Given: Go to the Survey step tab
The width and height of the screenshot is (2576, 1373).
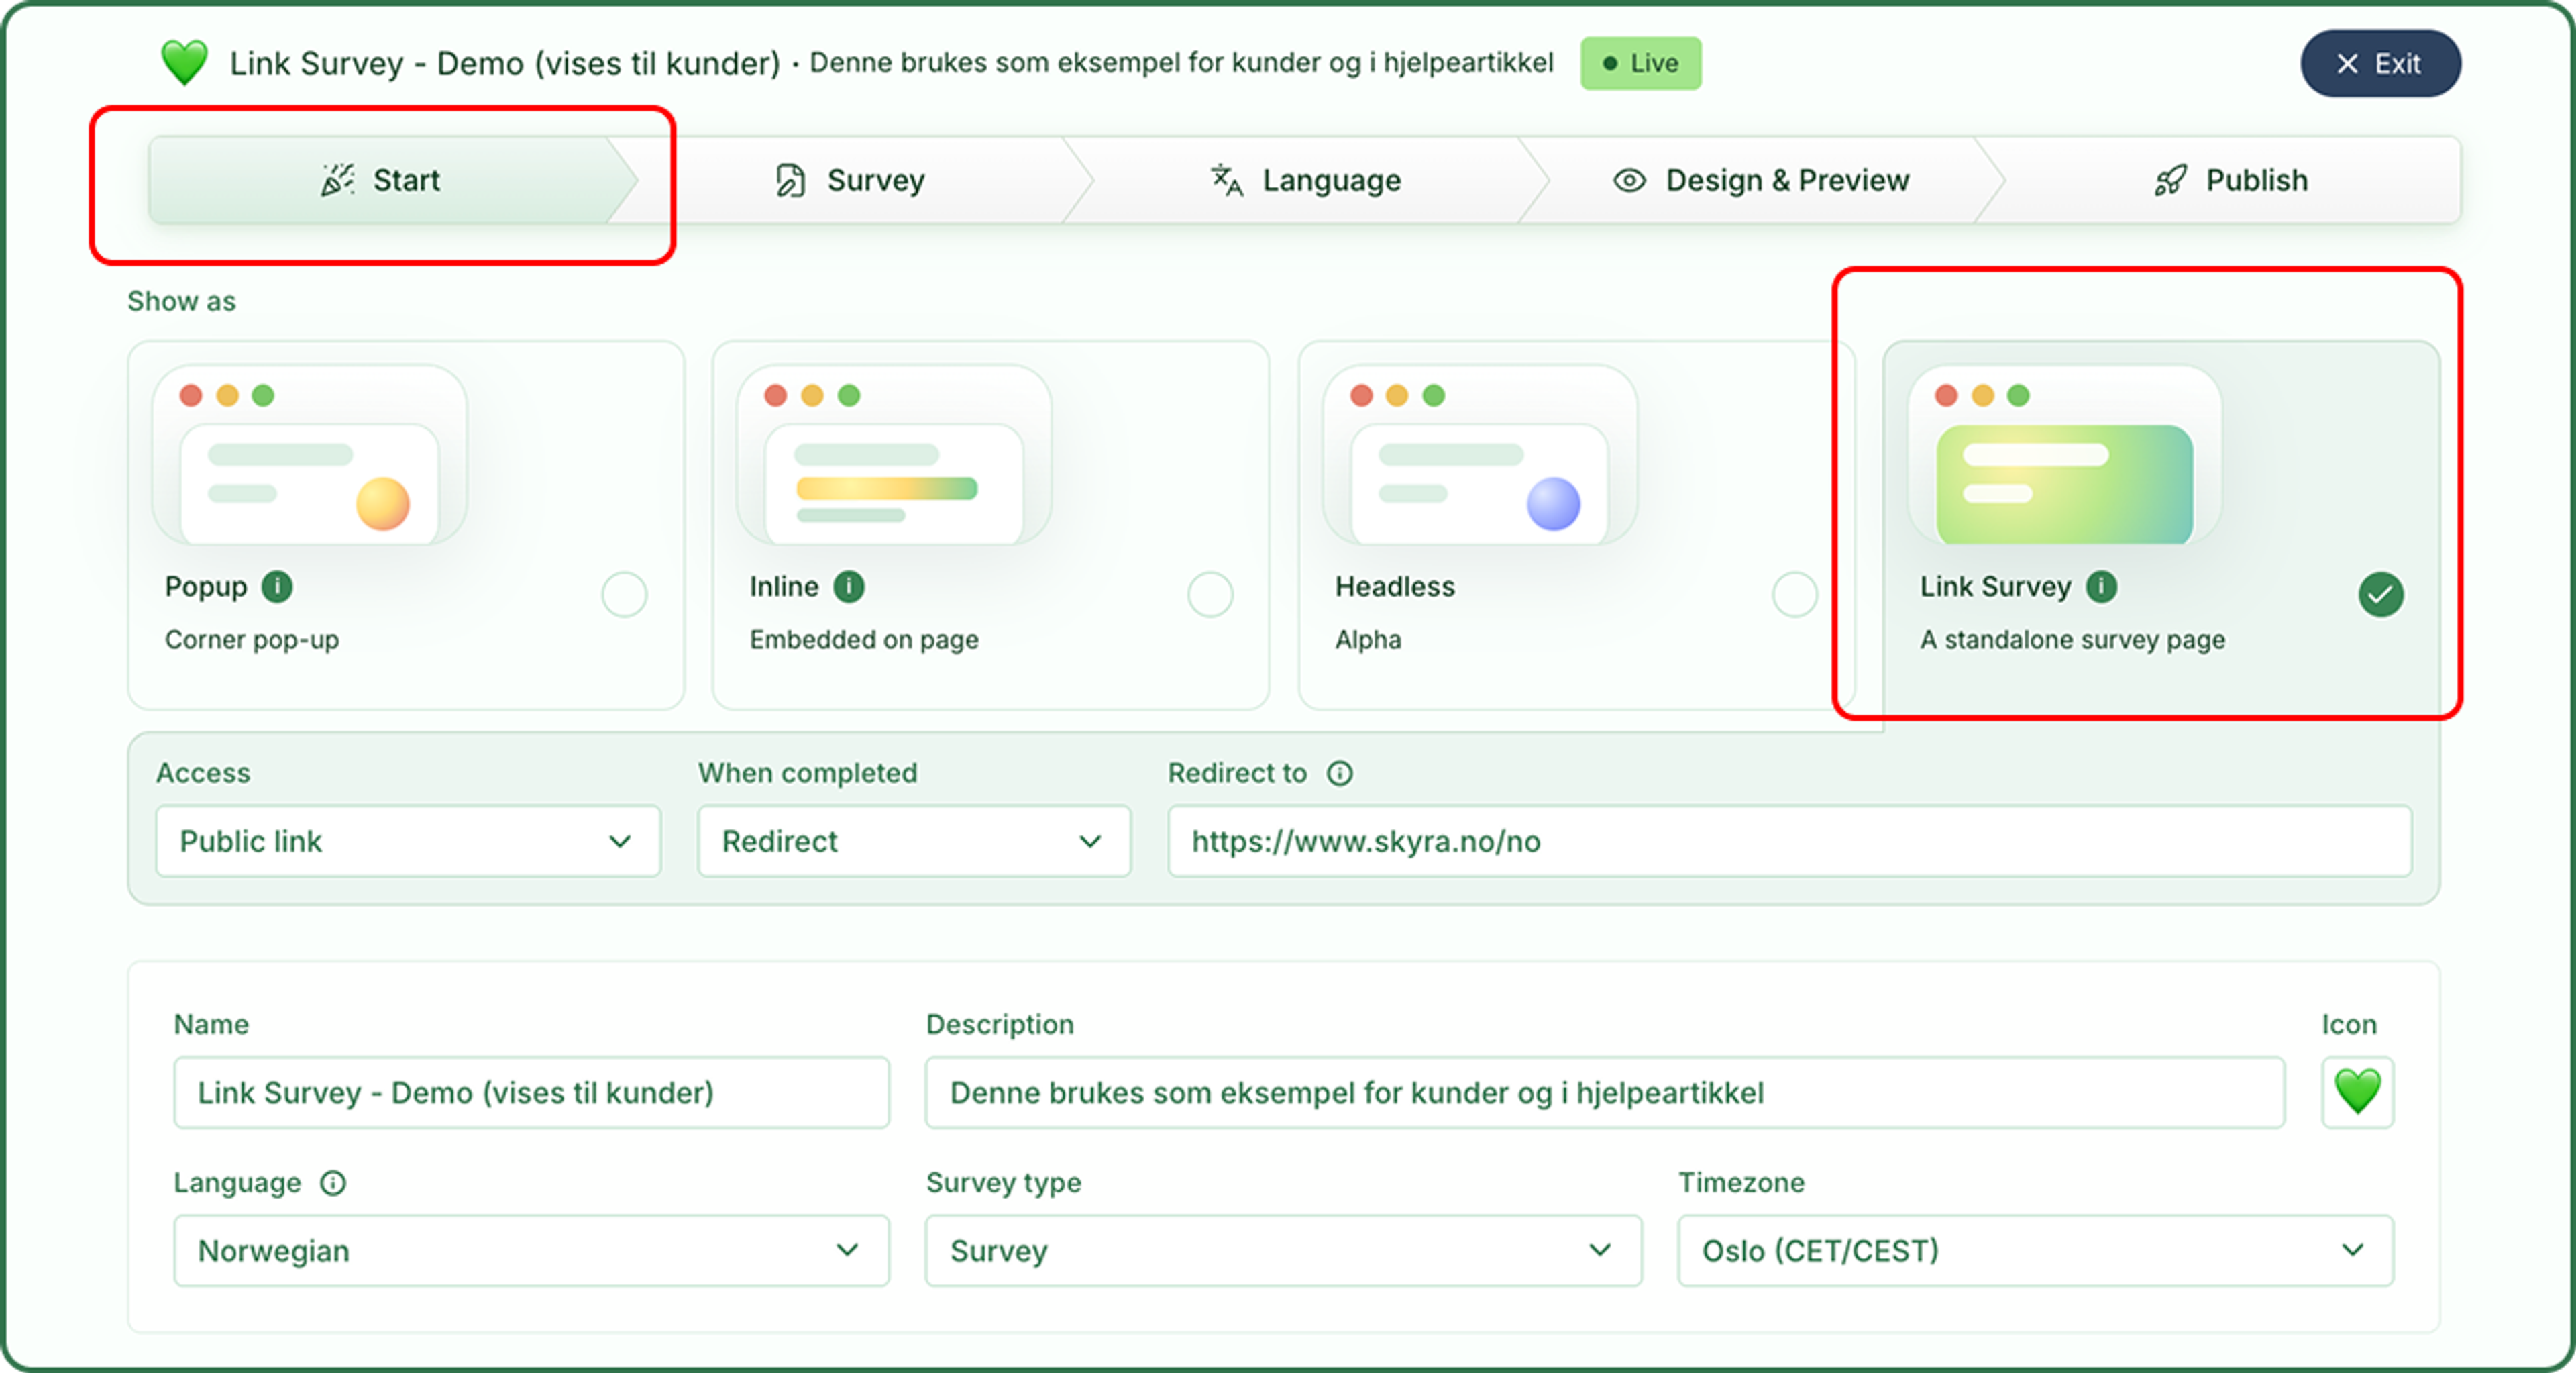Looking at the screenshot, I should pyautogui.click(x=850, y=180).
